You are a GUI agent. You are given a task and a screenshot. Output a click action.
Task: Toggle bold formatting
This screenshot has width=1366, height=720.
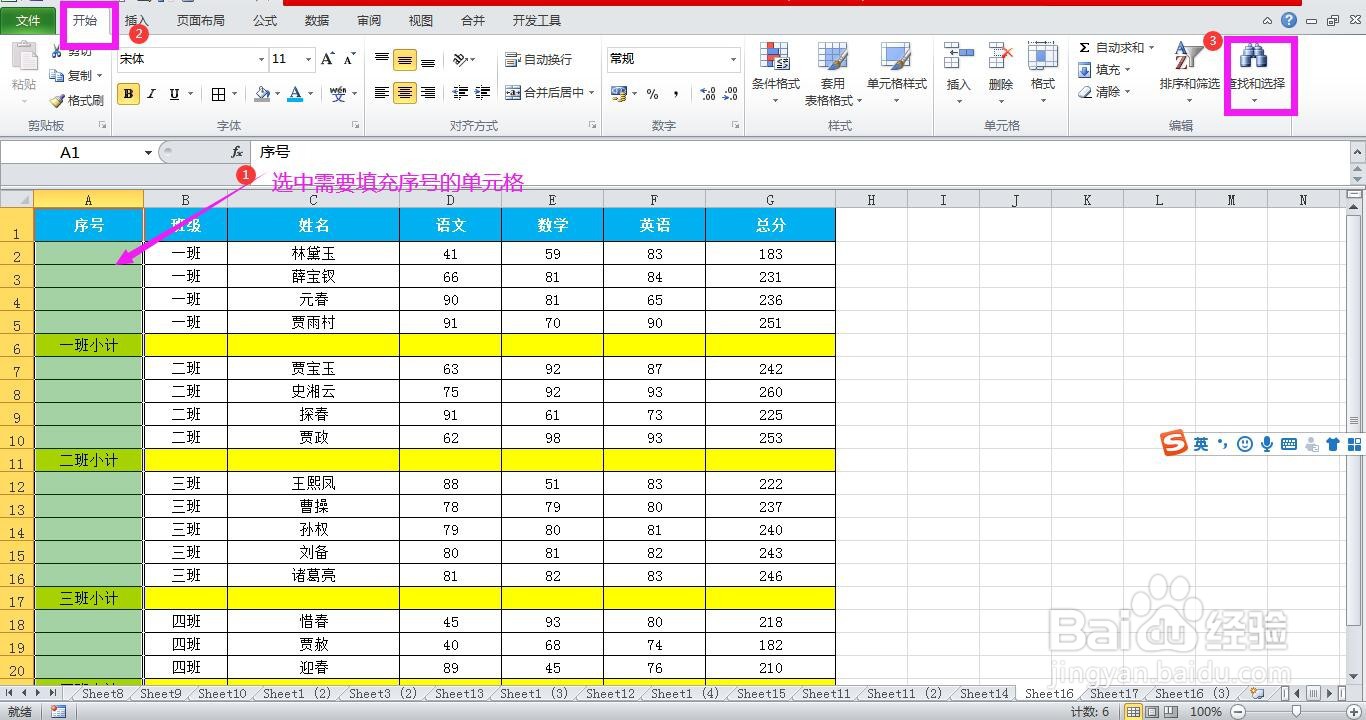[x=128, y=93]
